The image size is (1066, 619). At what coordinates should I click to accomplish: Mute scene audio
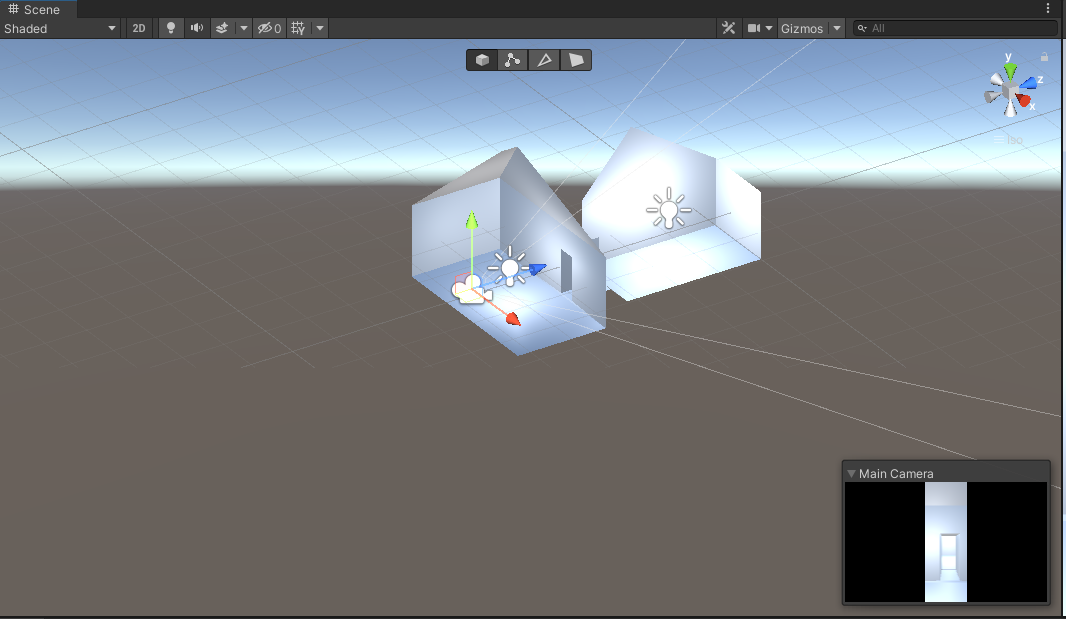click(x=197, y=28)
